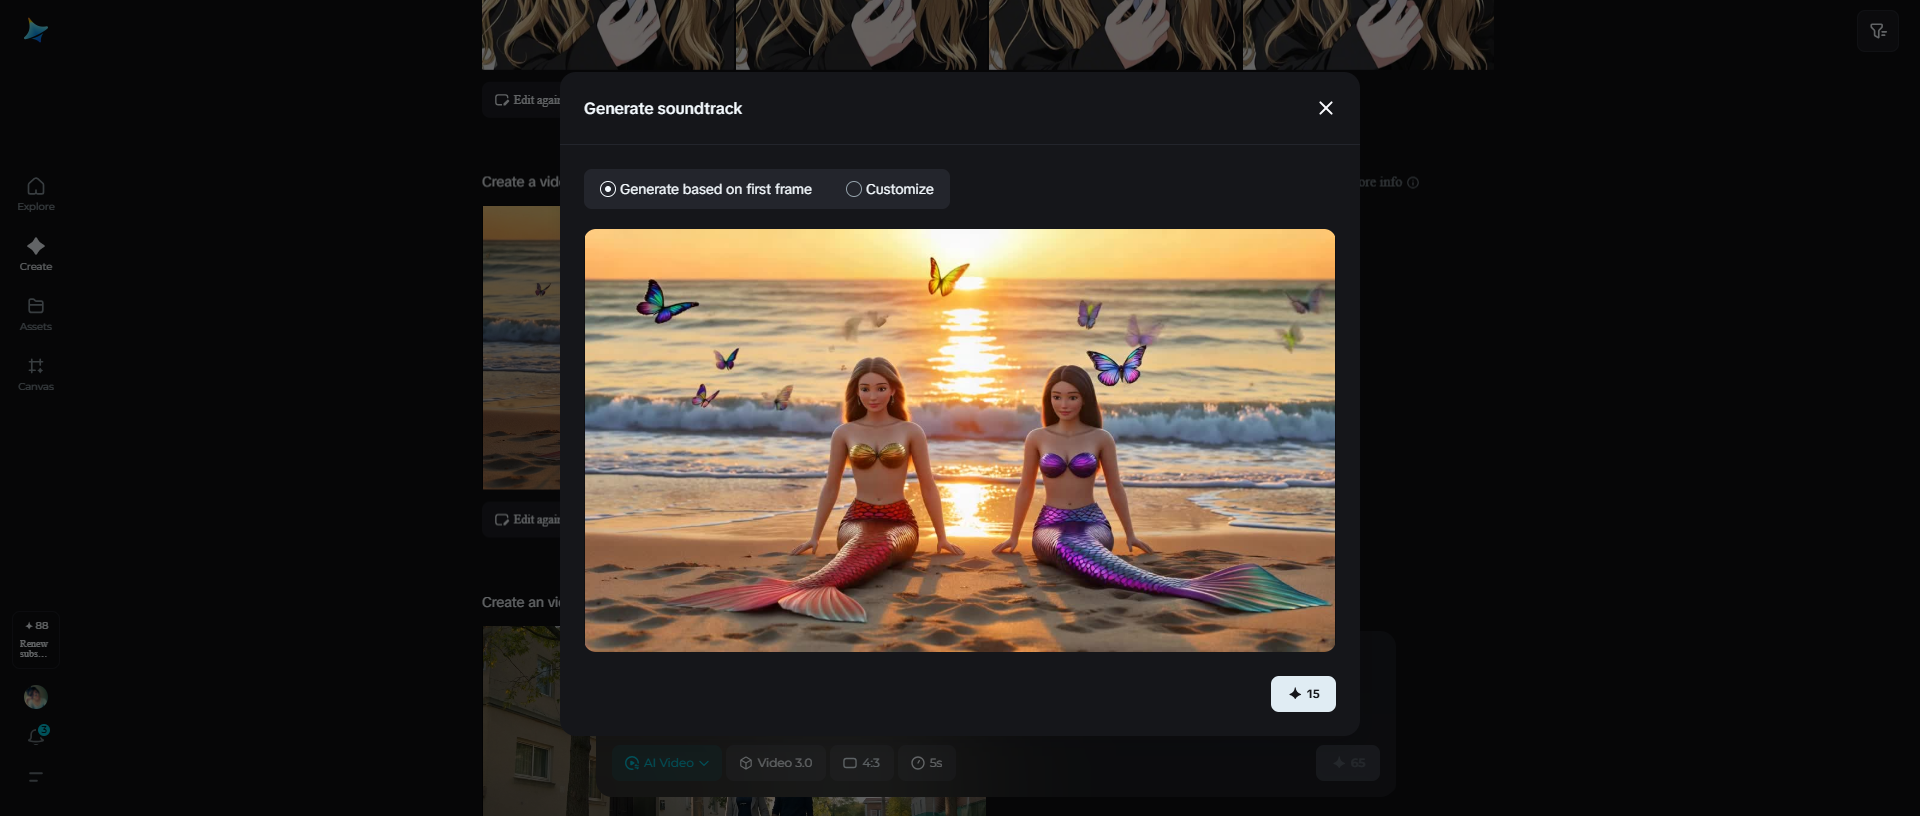Open the Explore page in the sidebar
The image size is (1920, 816).
(x=36, y=194)
